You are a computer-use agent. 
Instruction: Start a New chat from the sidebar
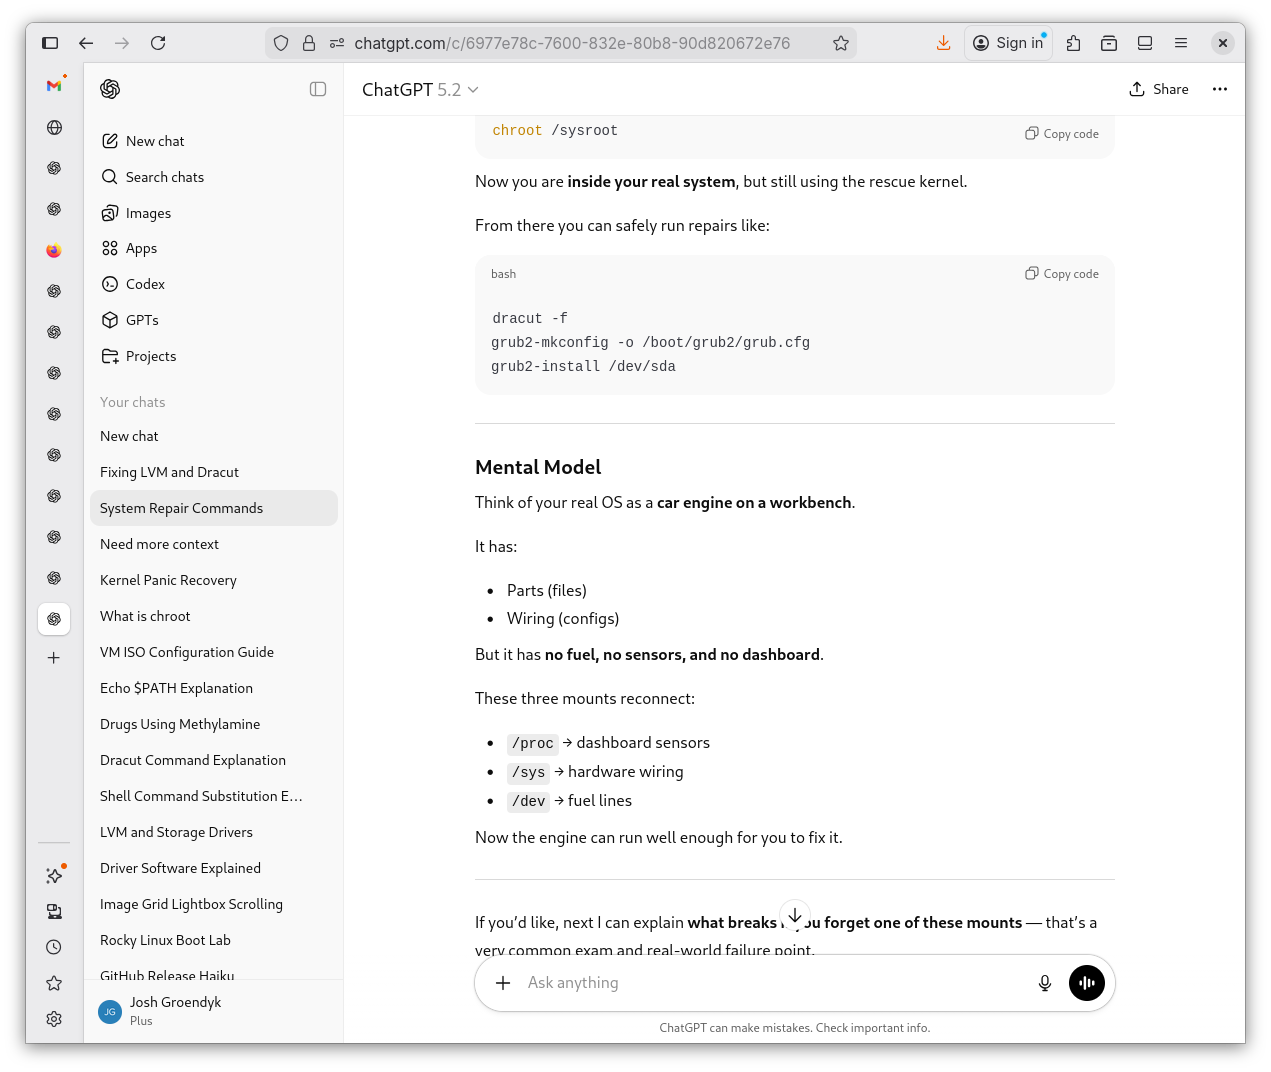(154, 141)
